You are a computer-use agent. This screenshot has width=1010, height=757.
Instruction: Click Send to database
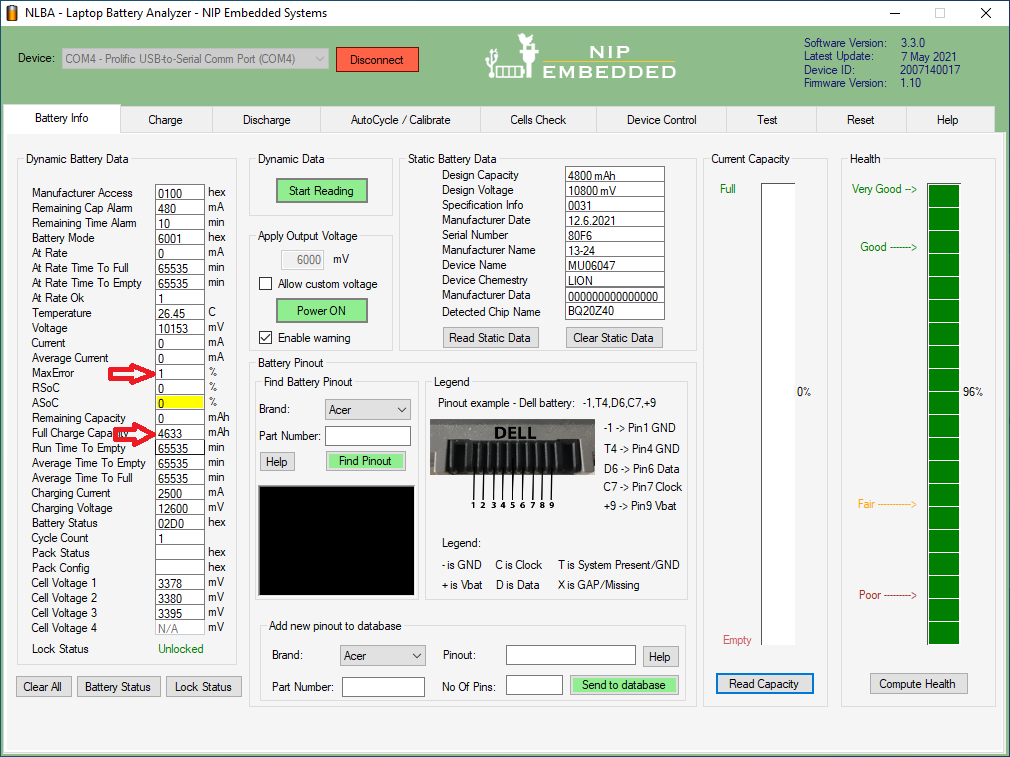624,685
